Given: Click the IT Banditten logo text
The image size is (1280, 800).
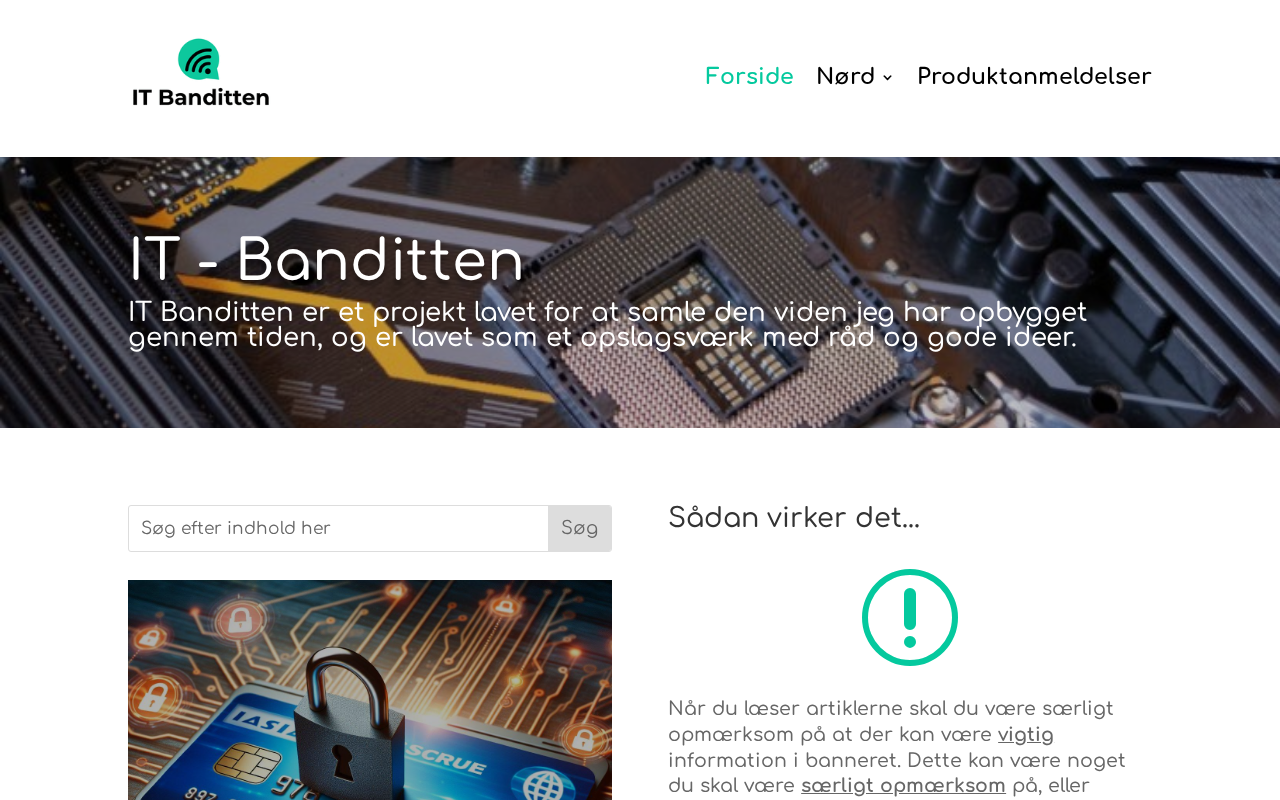Looking at the screenshot, I should click(200, 97).
